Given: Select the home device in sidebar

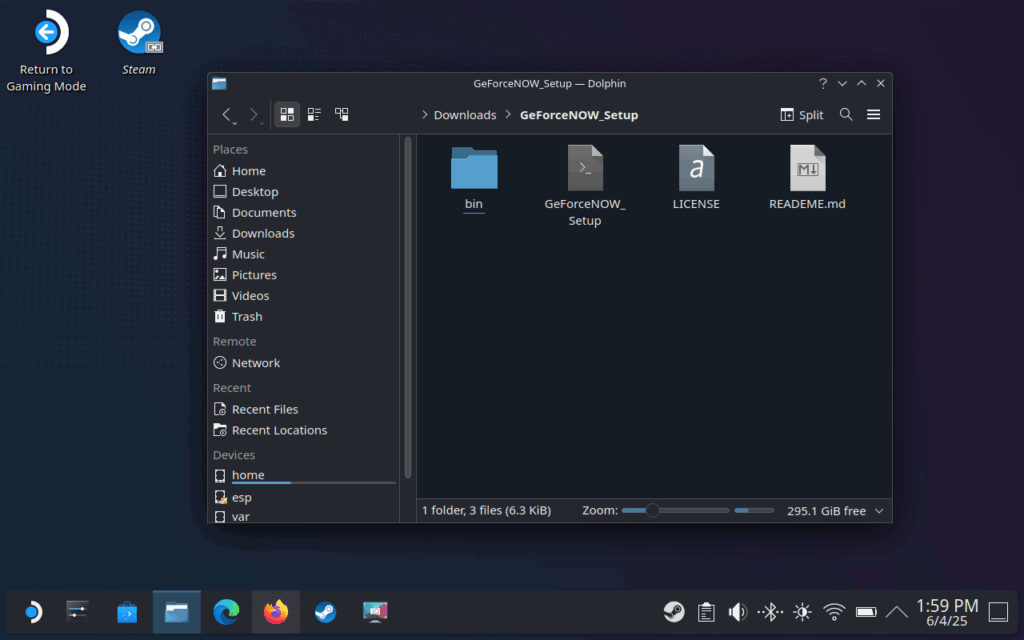Looking at the screenshot, I should click(304, 475).
